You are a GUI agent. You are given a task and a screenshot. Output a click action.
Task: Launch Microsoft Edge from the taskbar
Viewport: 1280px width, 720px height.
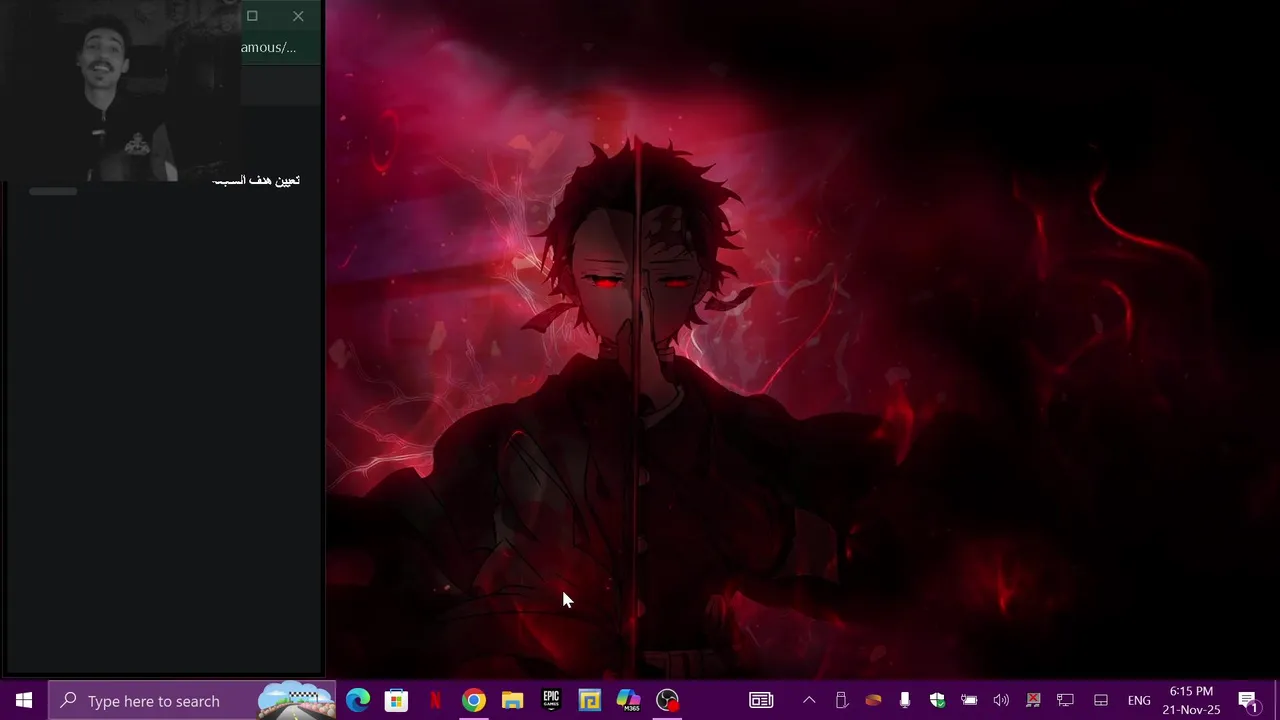click(357, 701)
